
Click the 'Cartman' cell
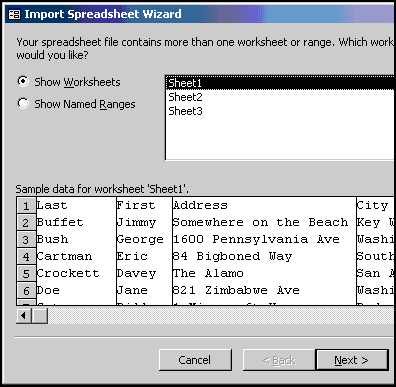pyautogui.click(x=76, y=256)
